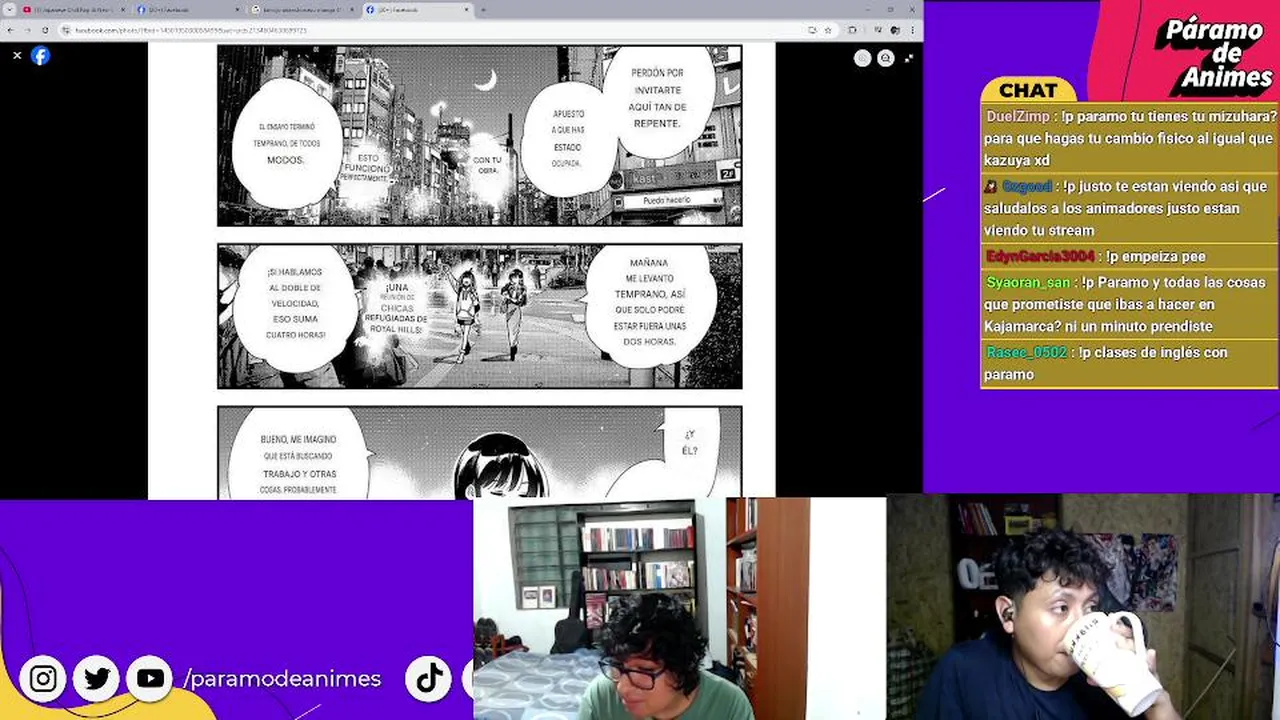Close the YouTube tab
The image size is (1280, 720).
pyautogui.click(x=123, y=10)
